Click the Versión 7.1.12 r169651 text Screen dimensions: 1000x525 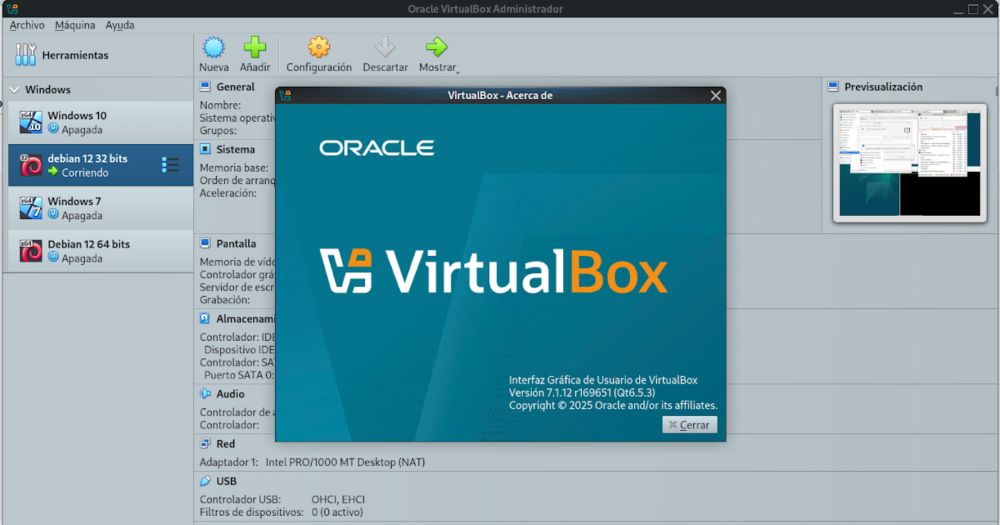click(x=582, y=392)
